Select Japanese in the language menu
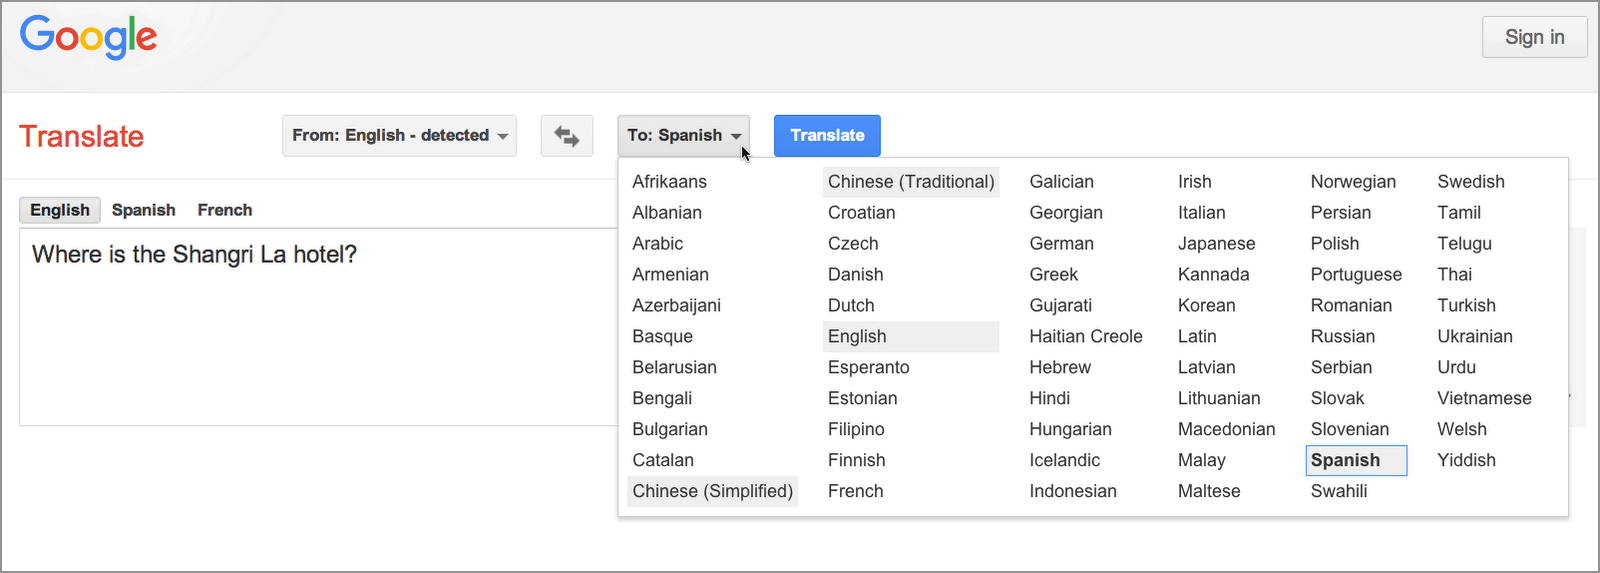 (x=1216, y=244)
